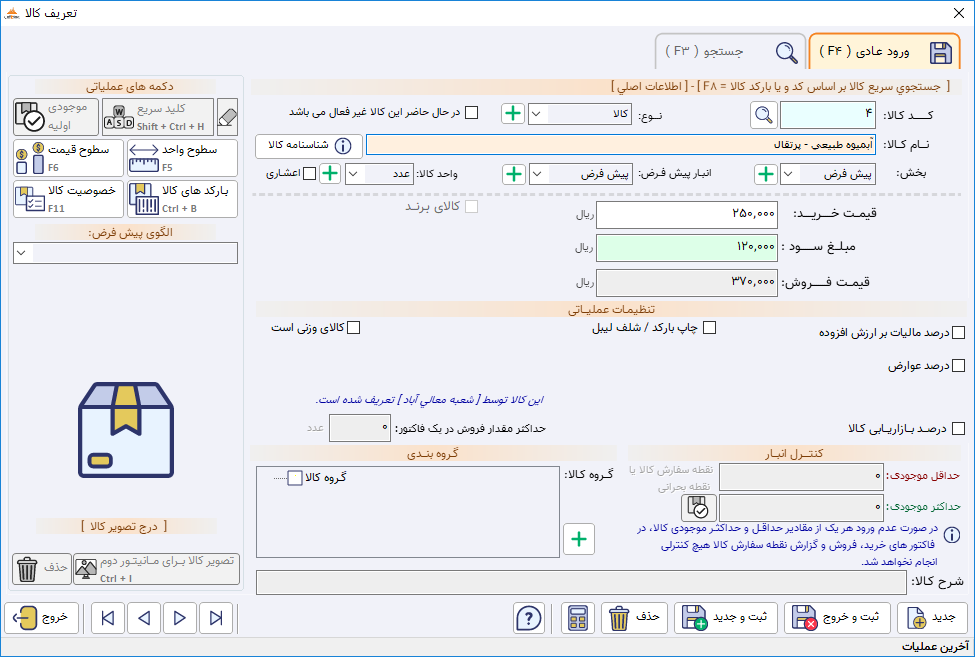Go to the first record
The image size is (975, 657).
tap(108, 618)
